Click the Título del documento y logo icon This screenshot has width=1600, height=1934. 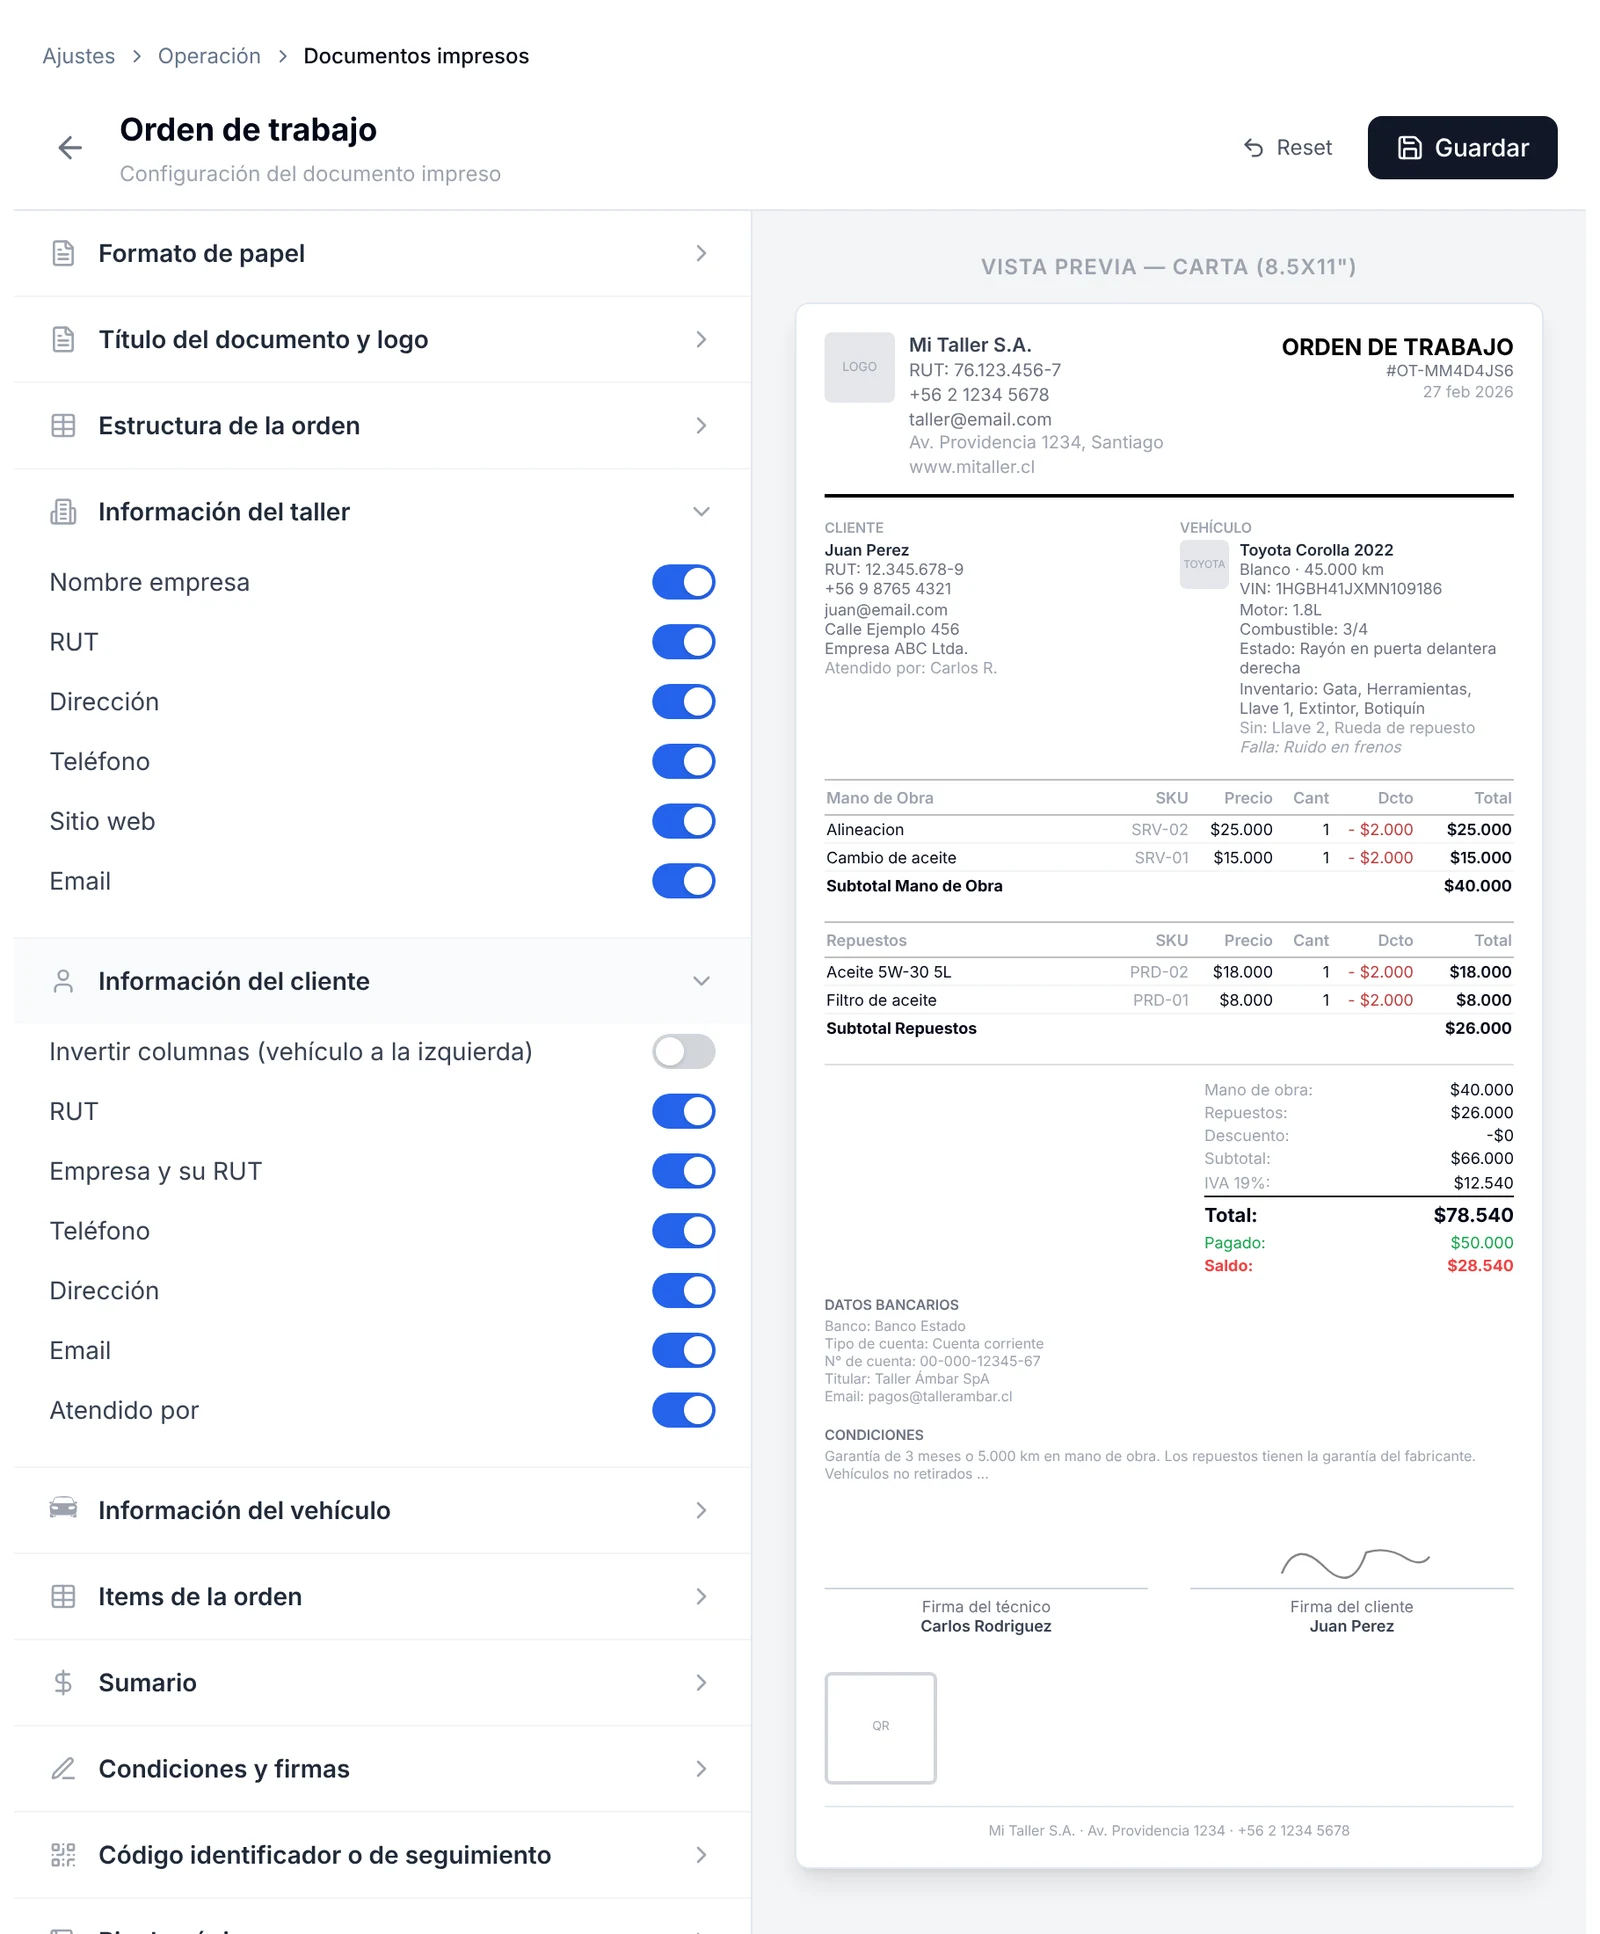coord(63,340)
